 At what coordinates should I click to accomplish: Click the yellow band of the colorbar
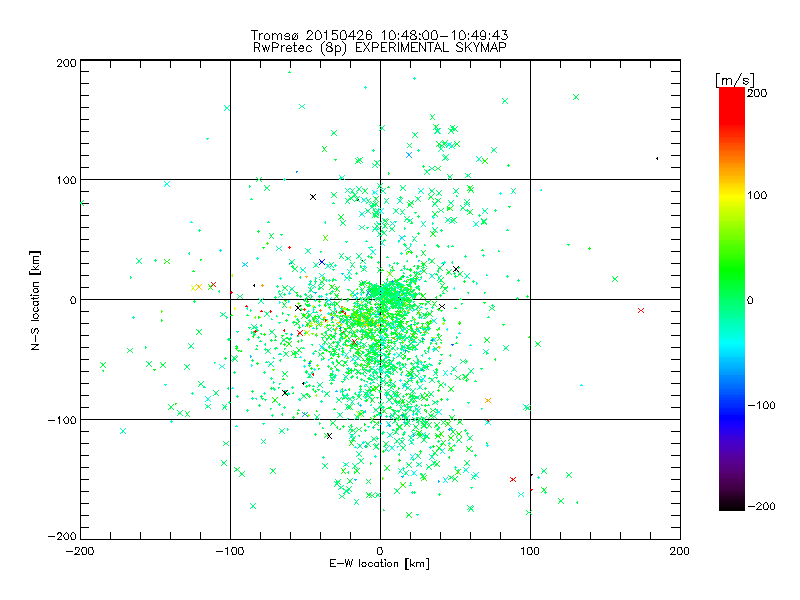tap(732, 195)
